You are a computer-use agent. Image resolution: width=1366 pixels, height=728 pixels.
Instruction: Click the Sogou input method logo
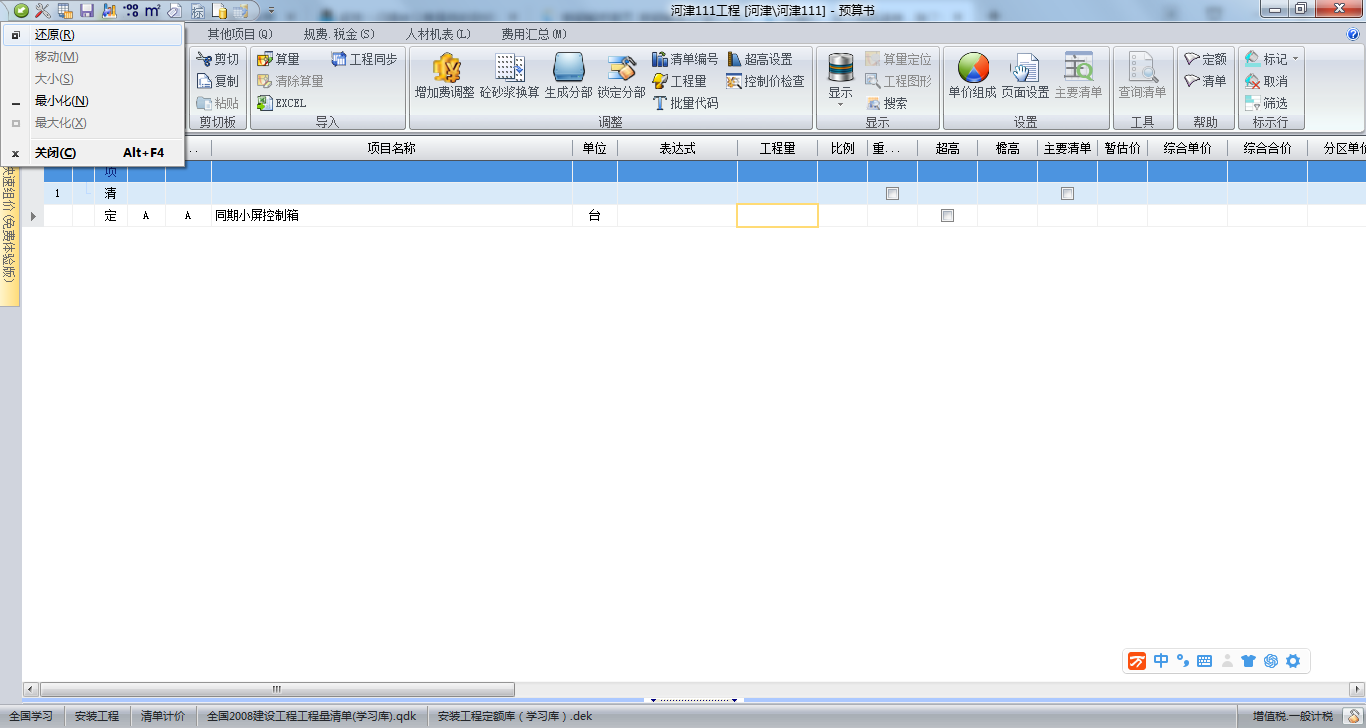click(1137, 661)
